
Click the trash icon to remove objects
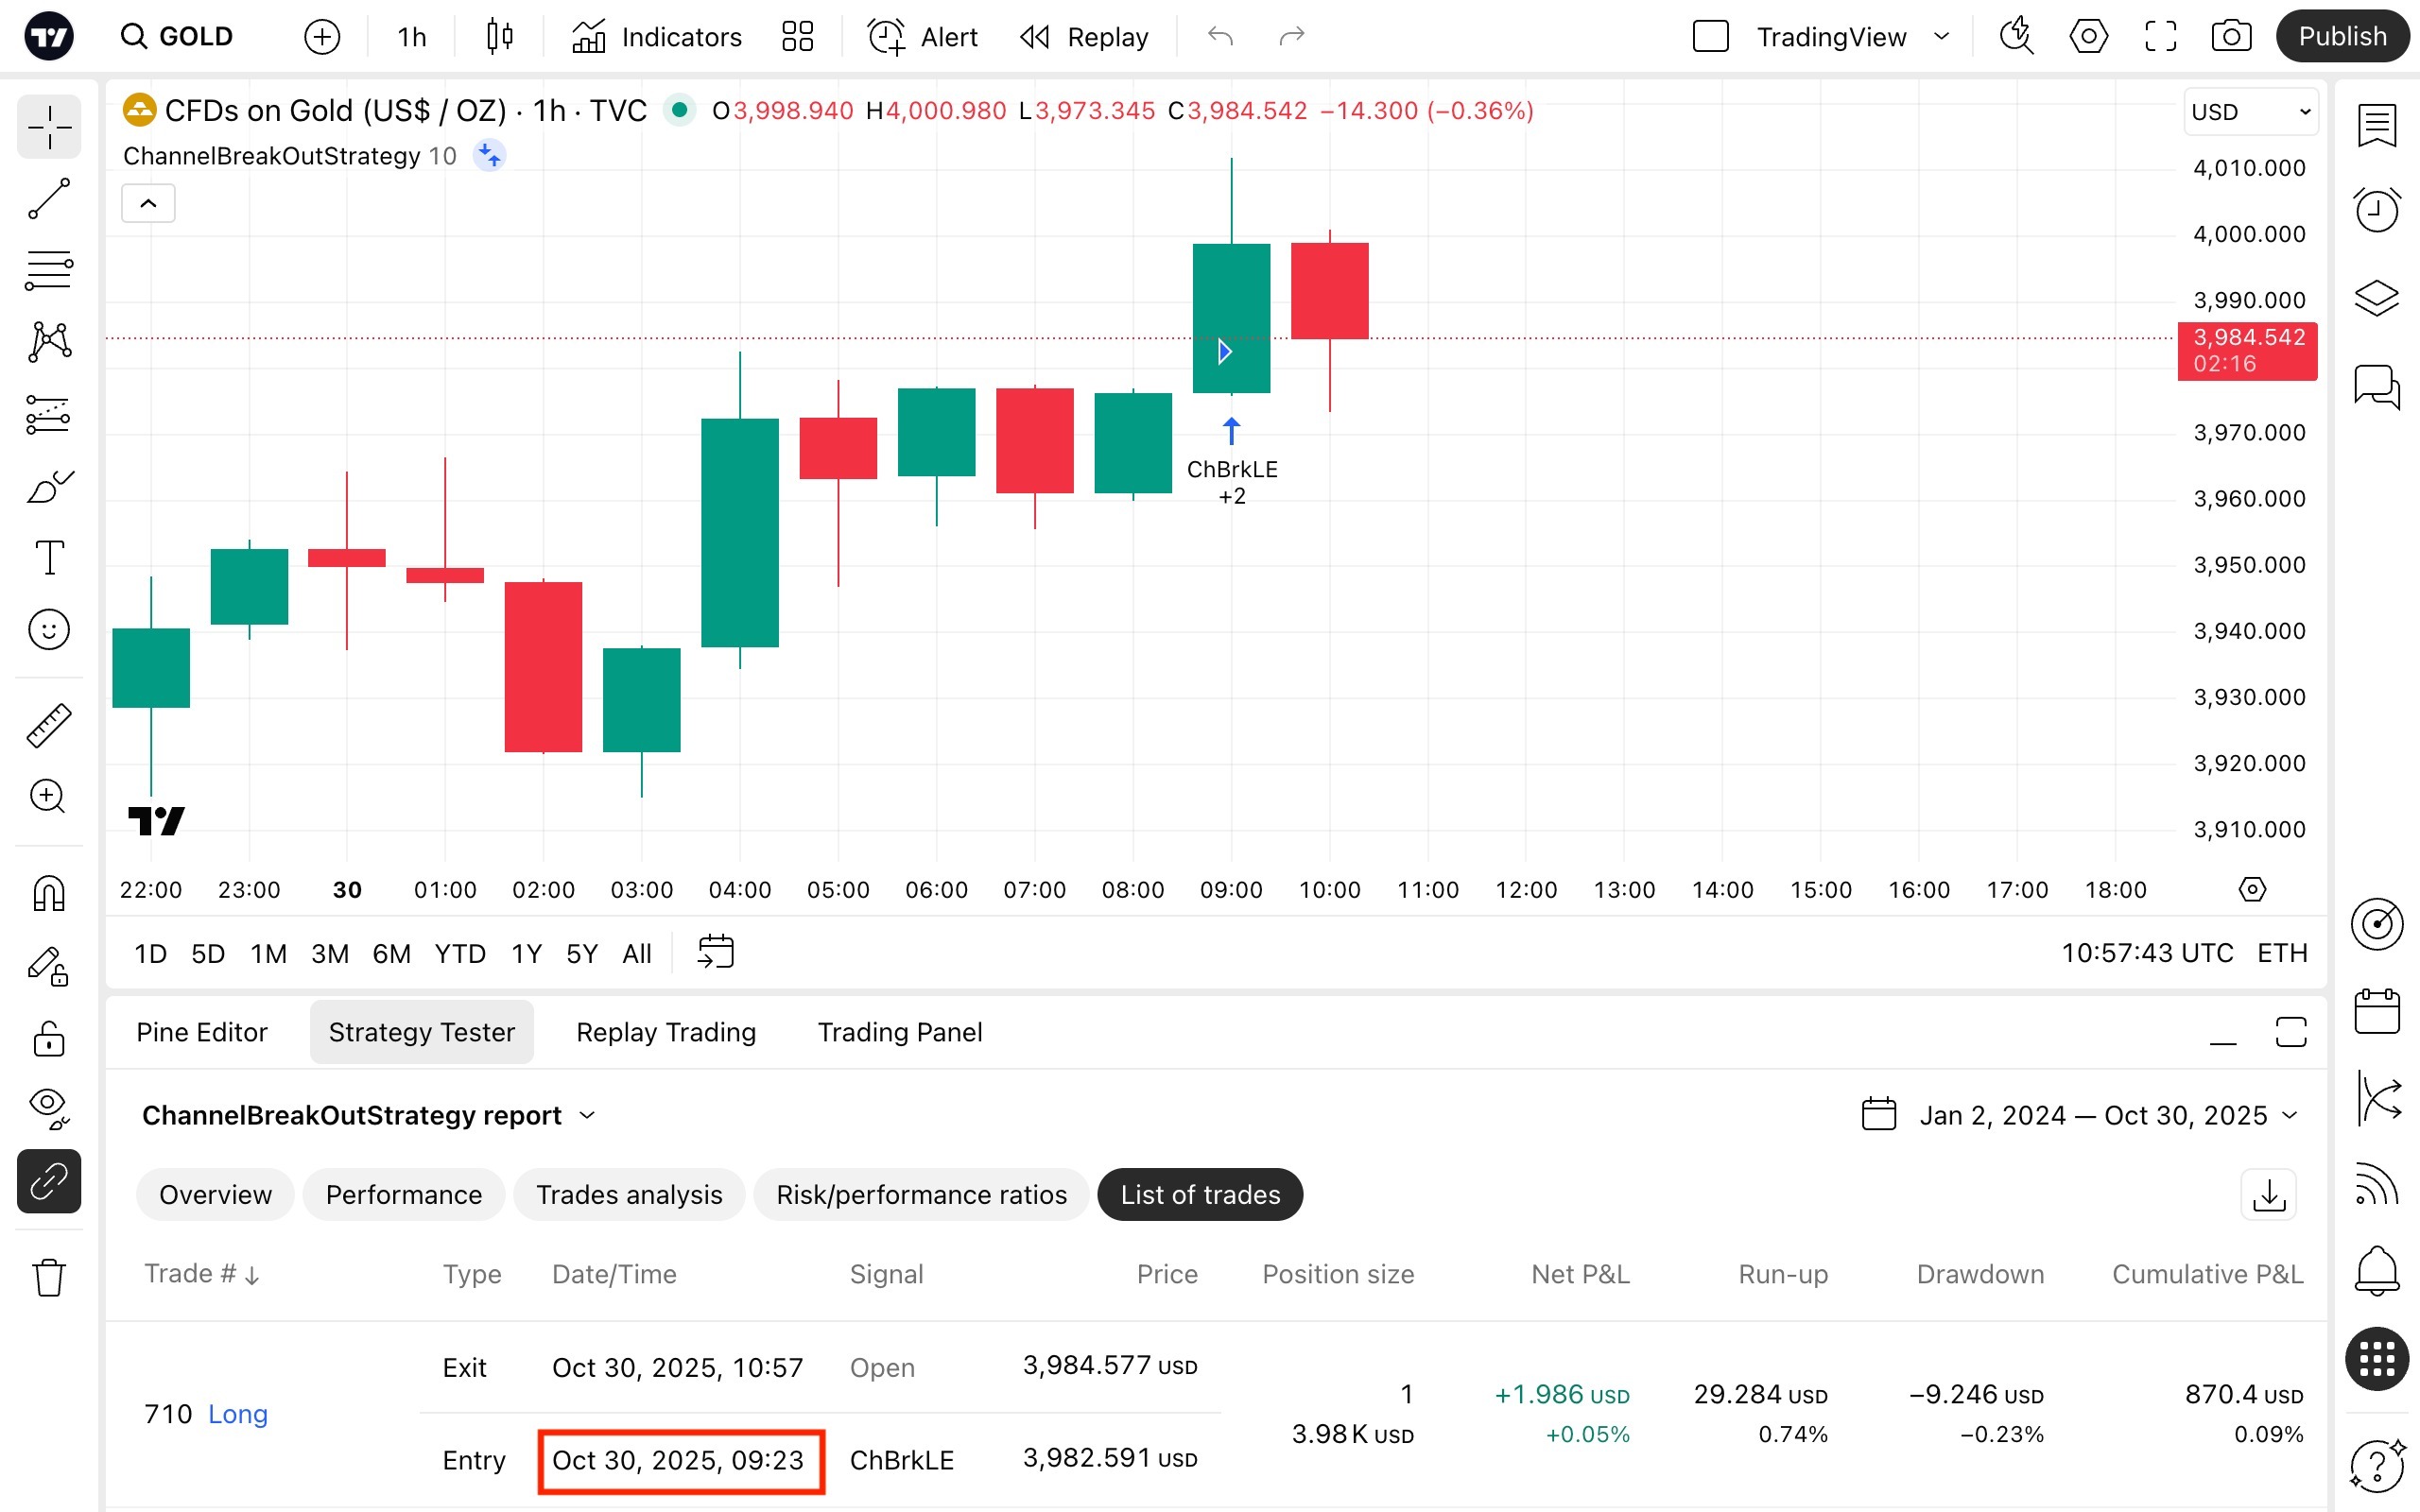(49, 1277)
